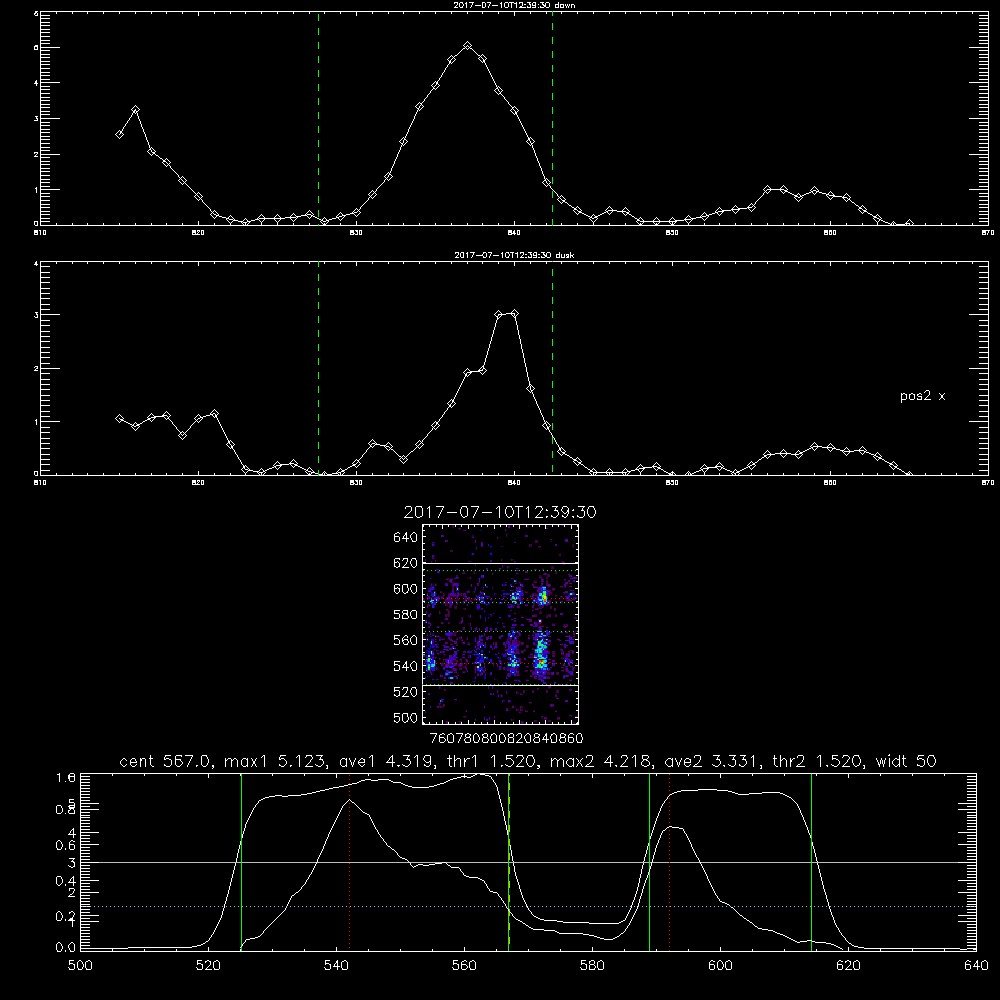Select the yellow-green dashed center line at 567
Viewport: 1000px width, 1000px height.
point(509,862)
